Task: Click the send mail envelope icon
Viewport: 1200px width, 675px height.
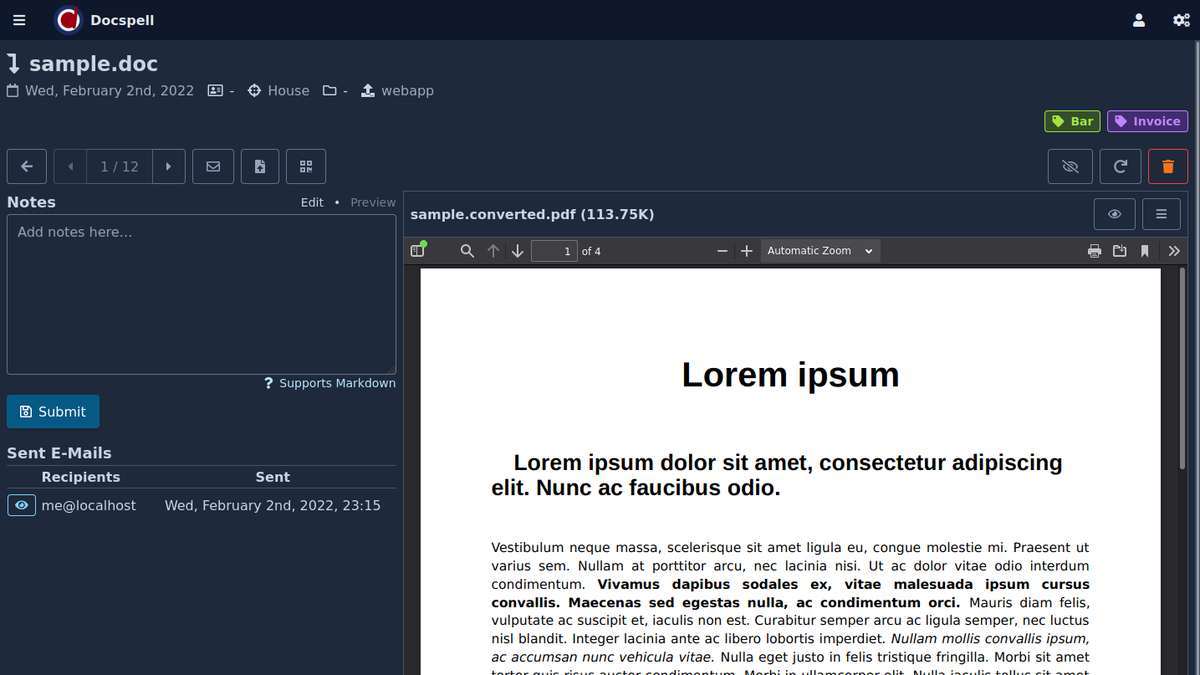Action: coord(213,167)
